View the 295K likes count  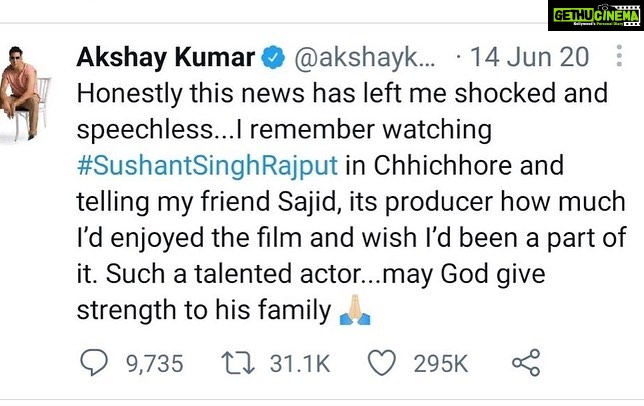441,364
